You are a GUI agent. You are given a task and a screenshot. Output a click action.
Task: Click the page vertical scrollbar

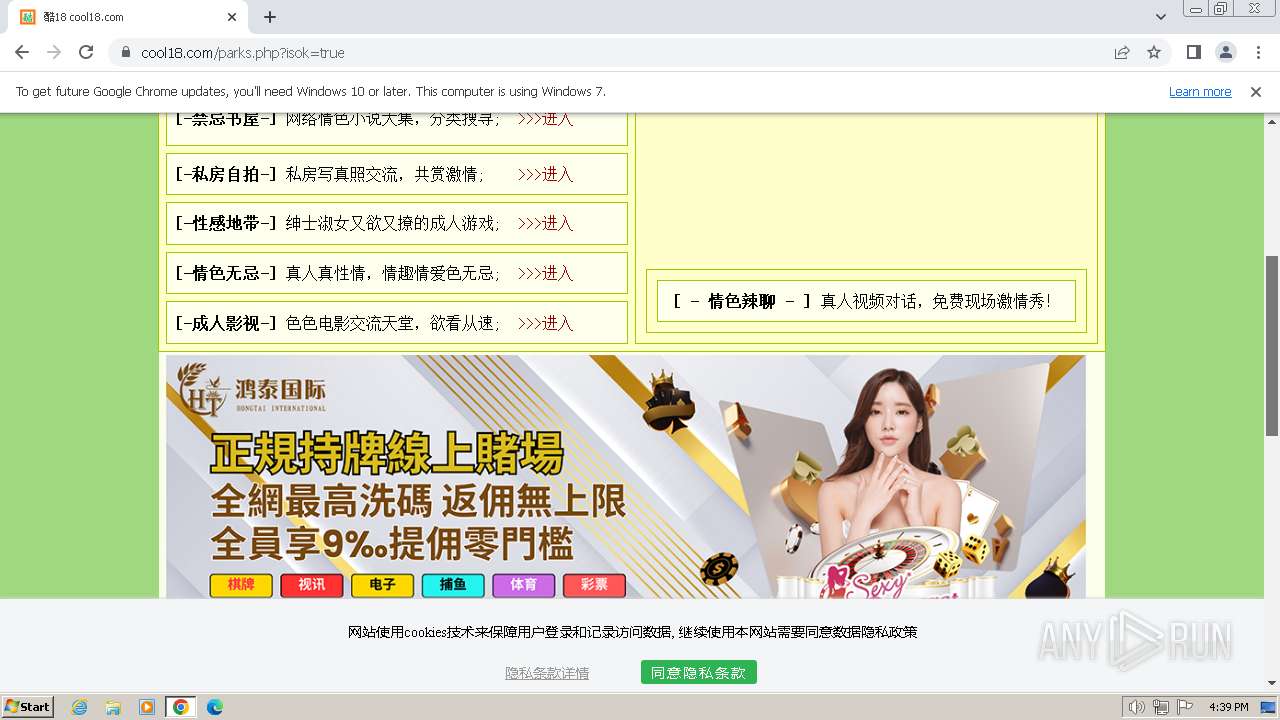[x=1272, y=345]
